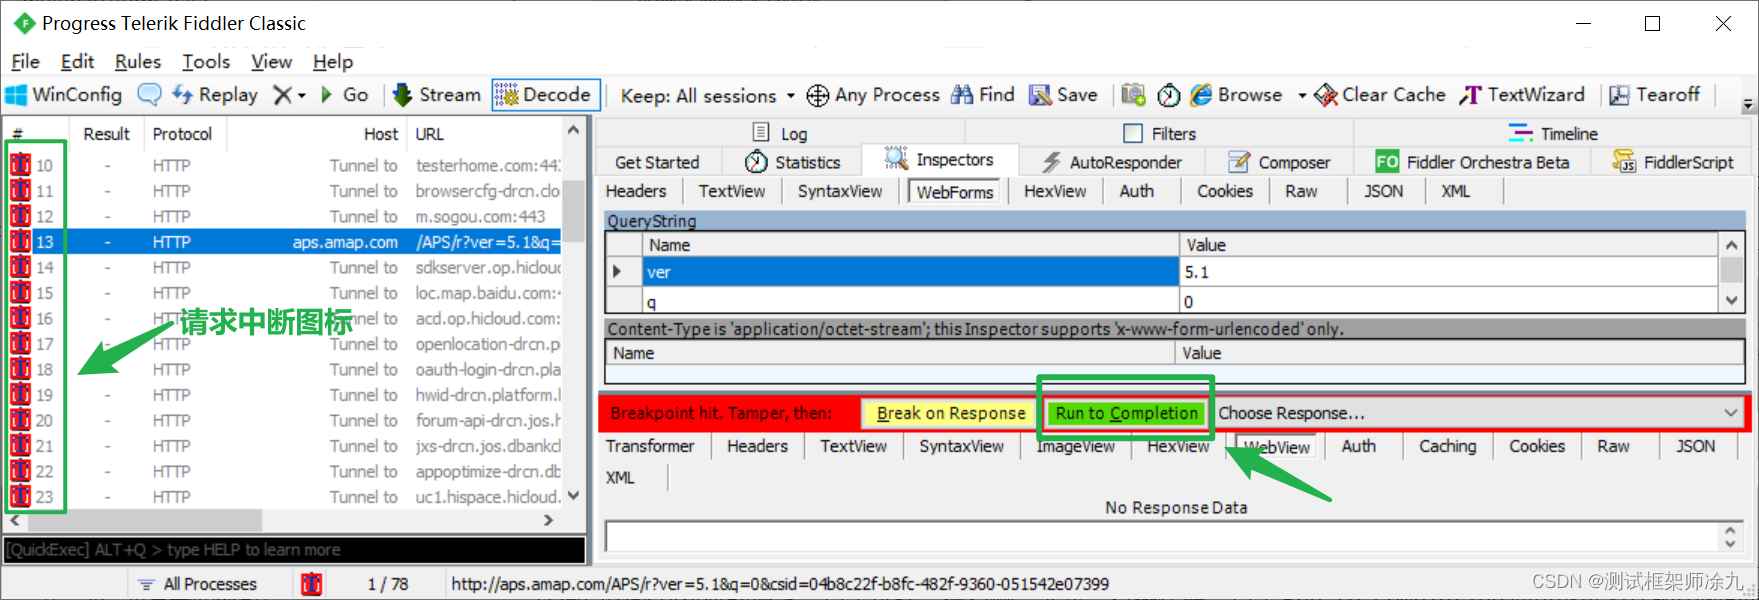Open the TextWizard tool
Image resolution: width=1759 pixels, height=600 pixels.
click(x=1522, y=95)
